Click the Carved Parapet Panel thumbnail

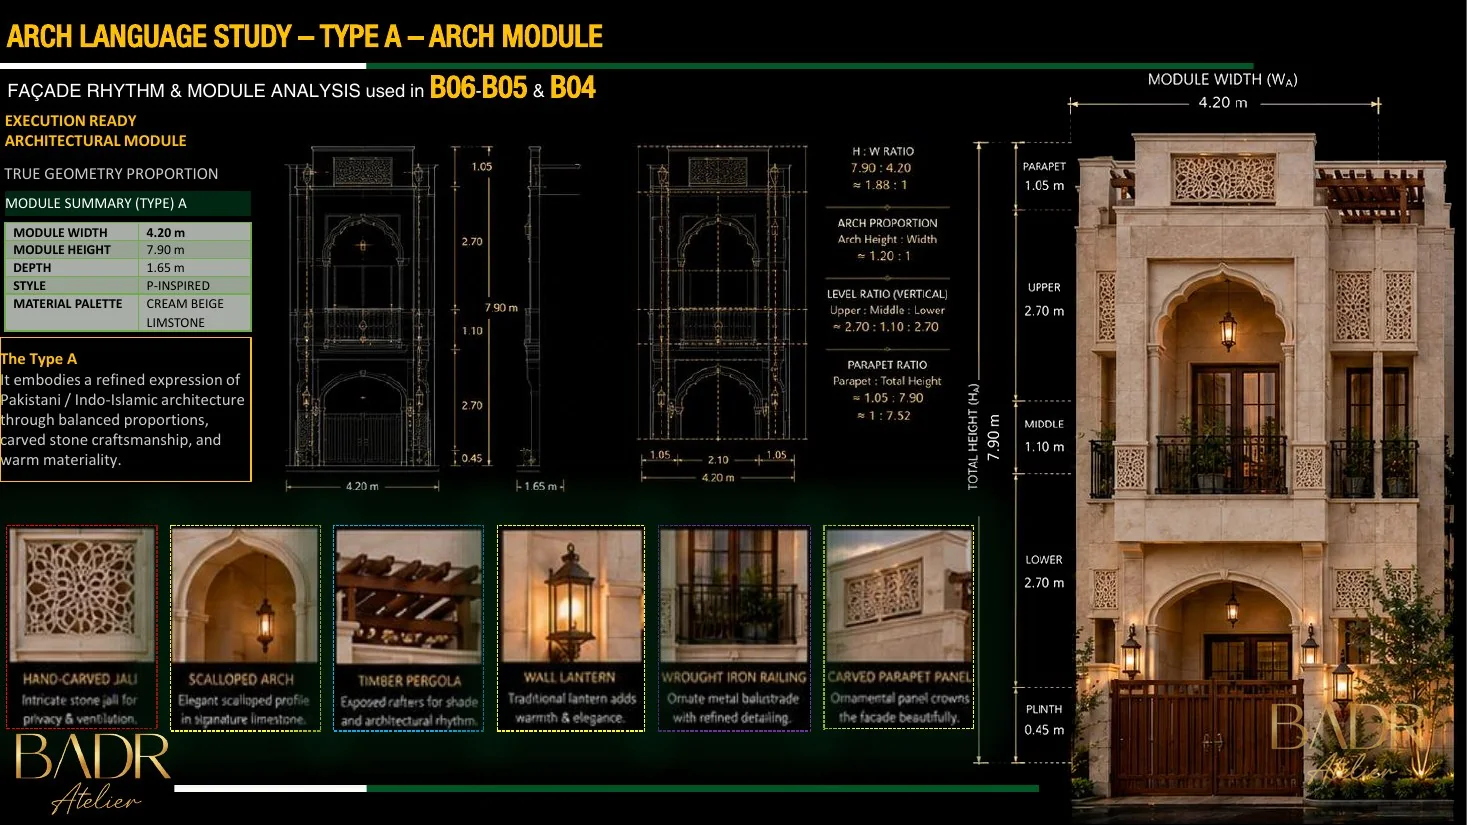click(x=898, y=628)
